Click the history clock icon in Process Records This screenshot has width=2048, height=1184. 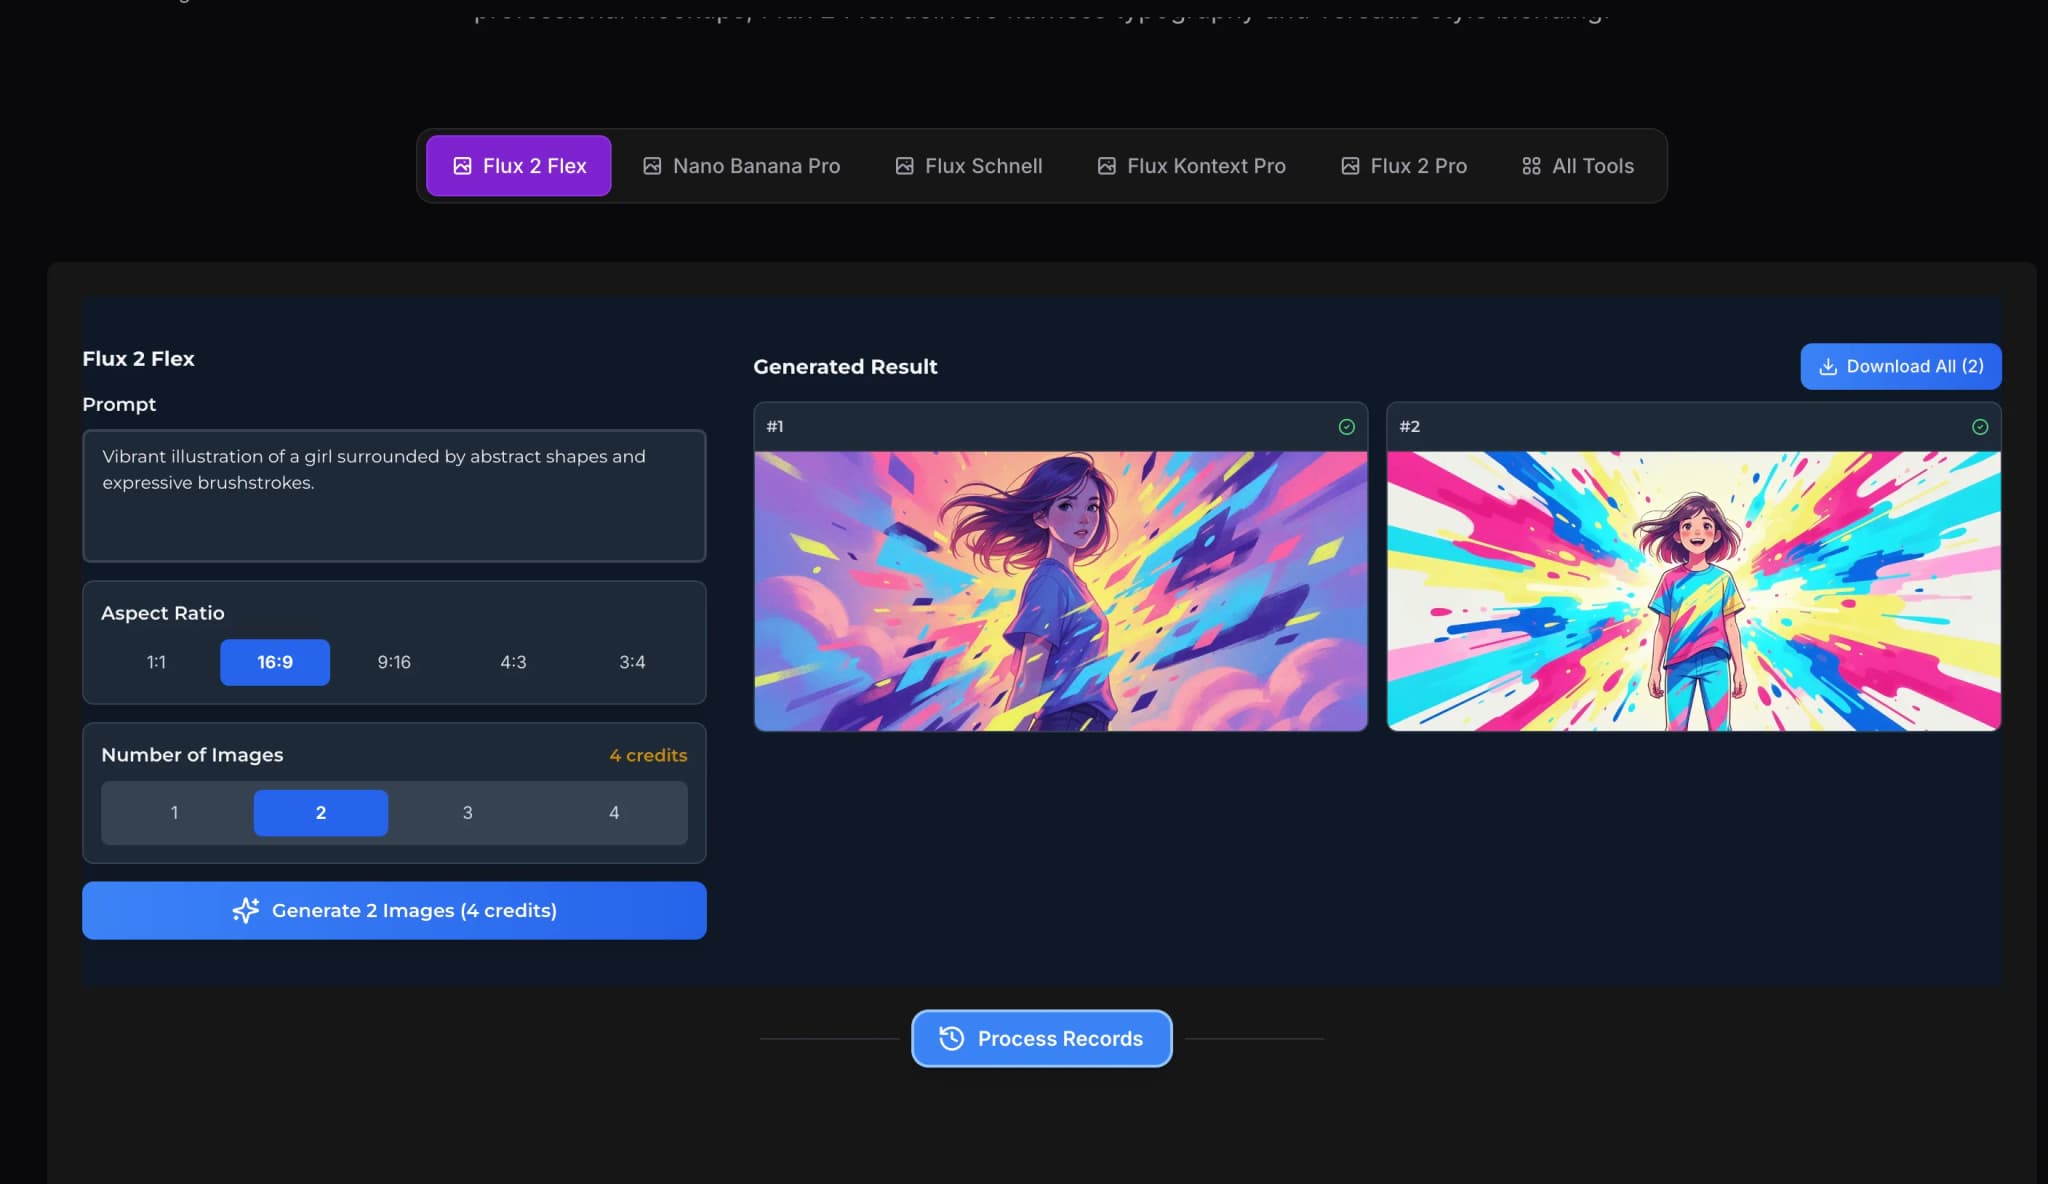coord(951,1038)
